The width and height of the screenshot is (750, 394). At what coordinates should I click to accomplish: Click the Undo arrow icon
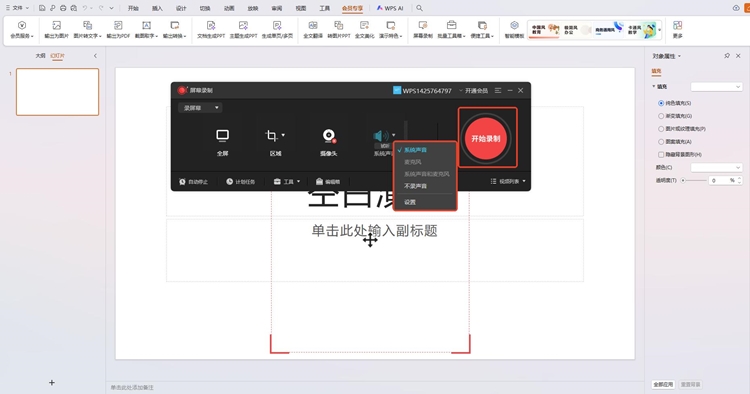[x=85, y=8]
